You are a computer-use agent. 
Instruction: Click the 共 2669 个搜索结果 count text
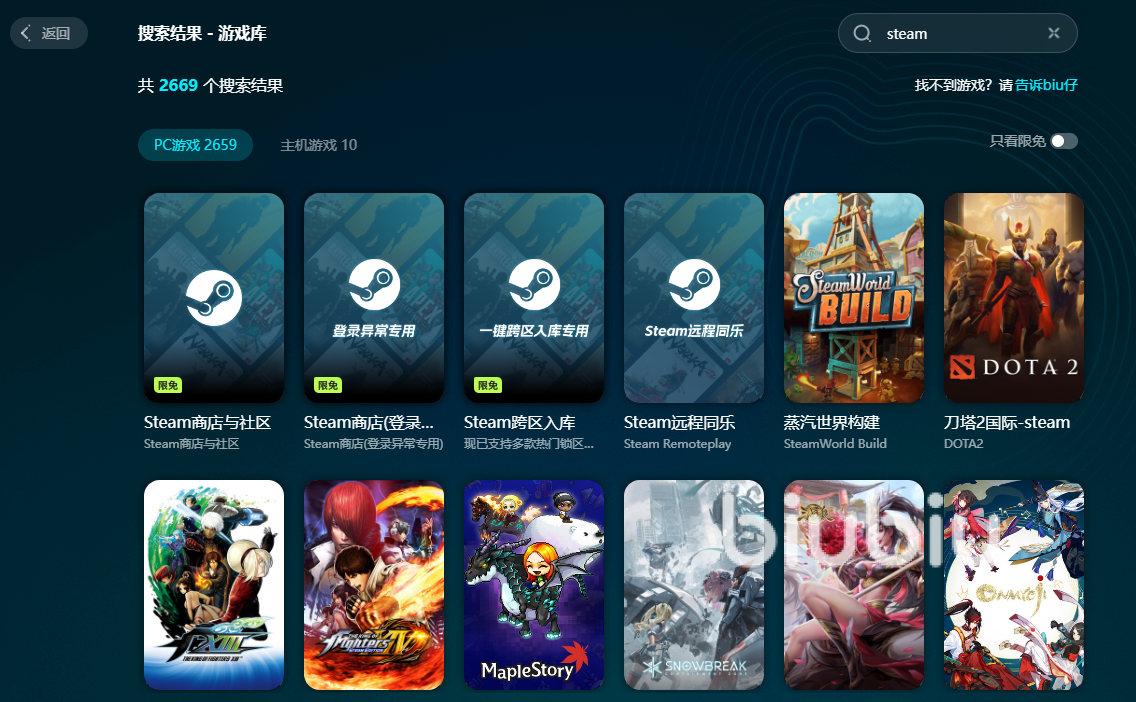tap(210, 85)
